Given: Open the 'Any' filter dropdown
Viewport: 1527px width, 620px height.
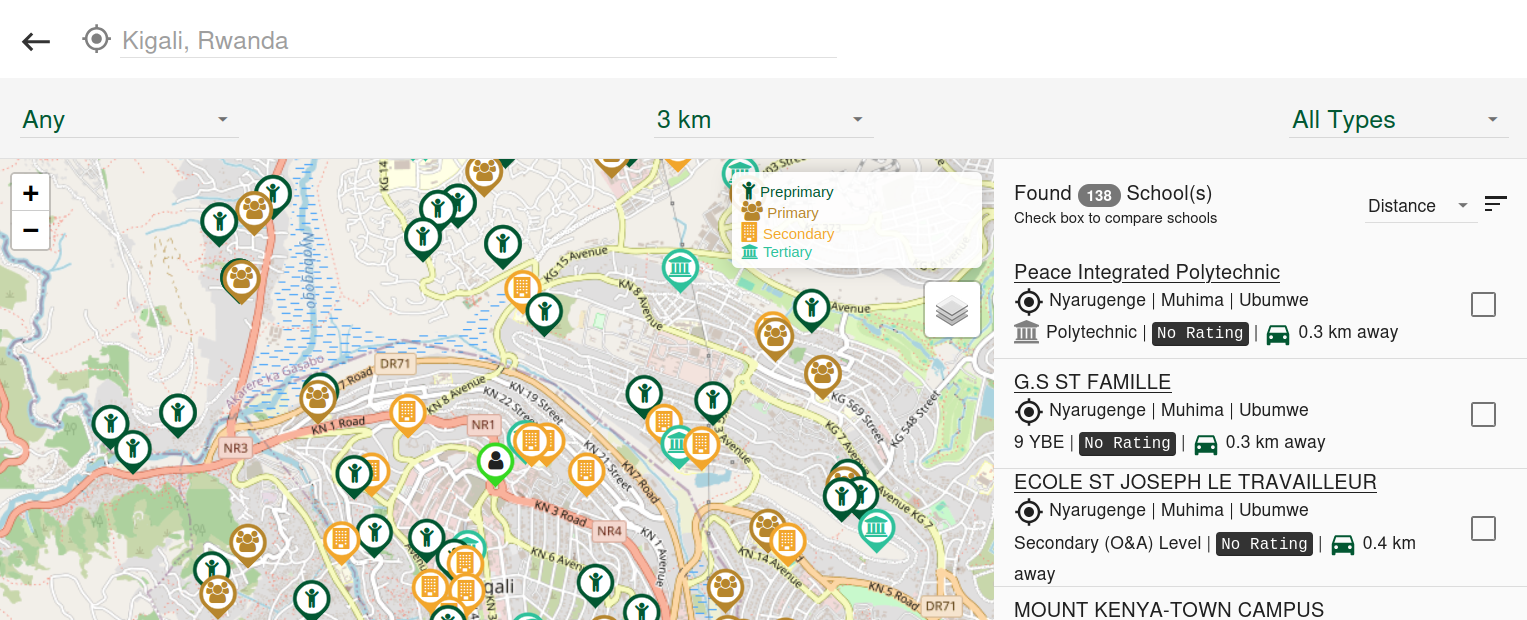Looking at the screenshot, I should pos(128,120).
